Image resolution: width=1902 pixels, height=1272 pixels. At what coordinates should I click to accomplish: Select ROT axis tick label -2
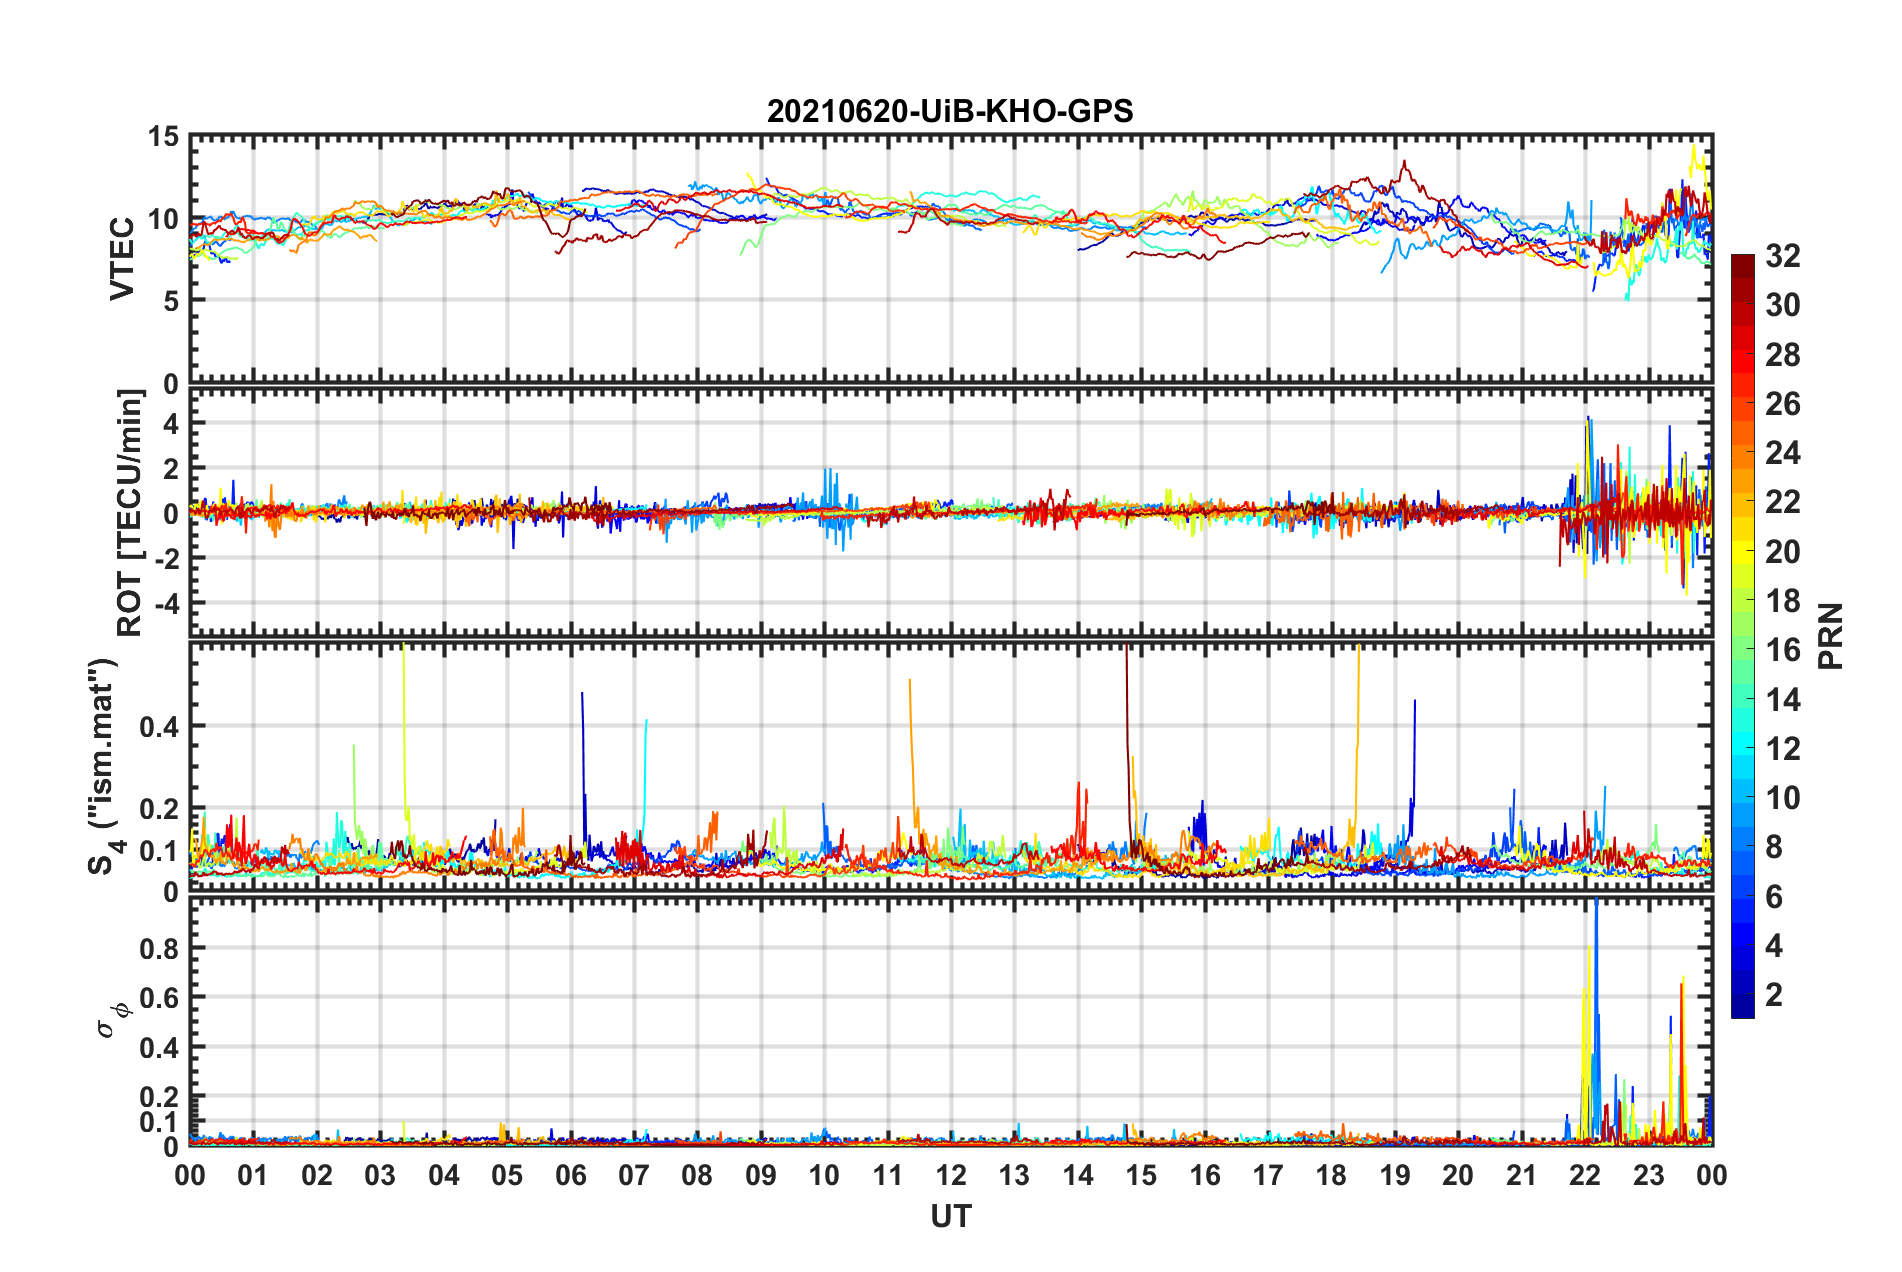pos(165,559)
